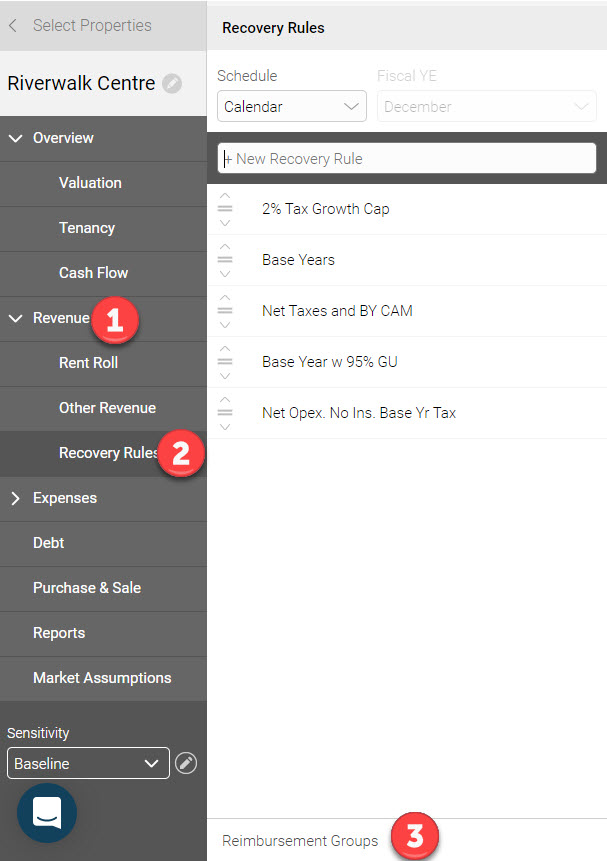
Task: Click drag handle for Base Year w 95% GU
Action: pyautogui.click(x=225, y=361)
